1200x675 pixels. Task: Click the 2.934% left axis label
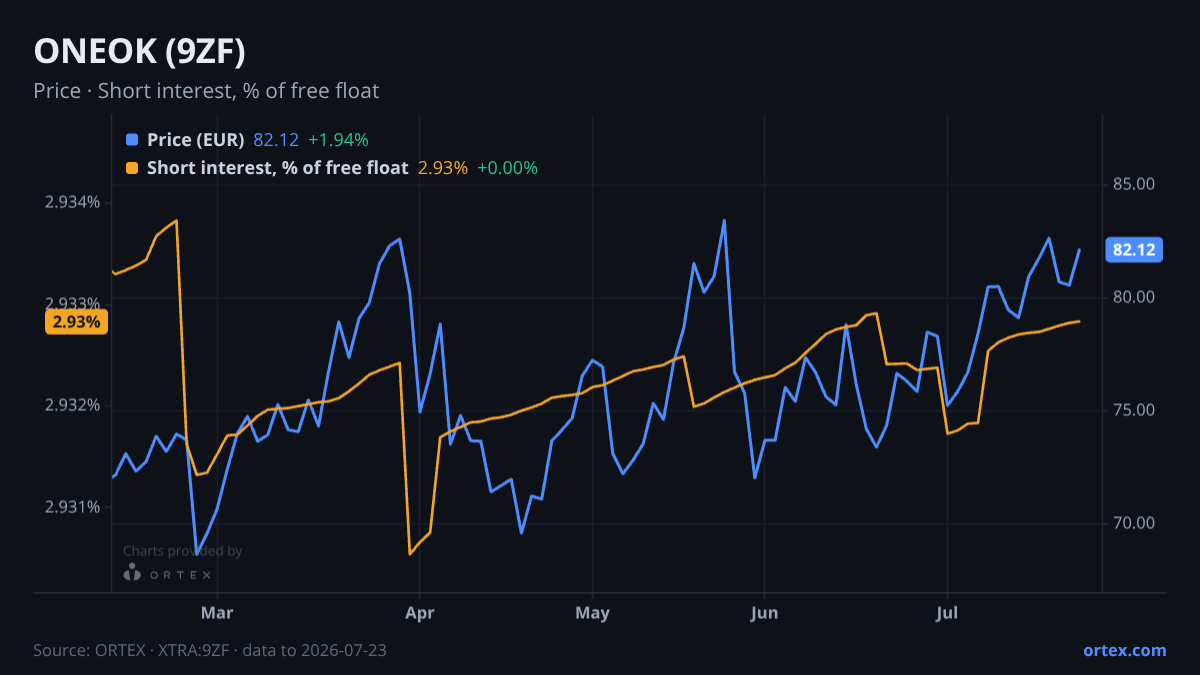(72, 202)
